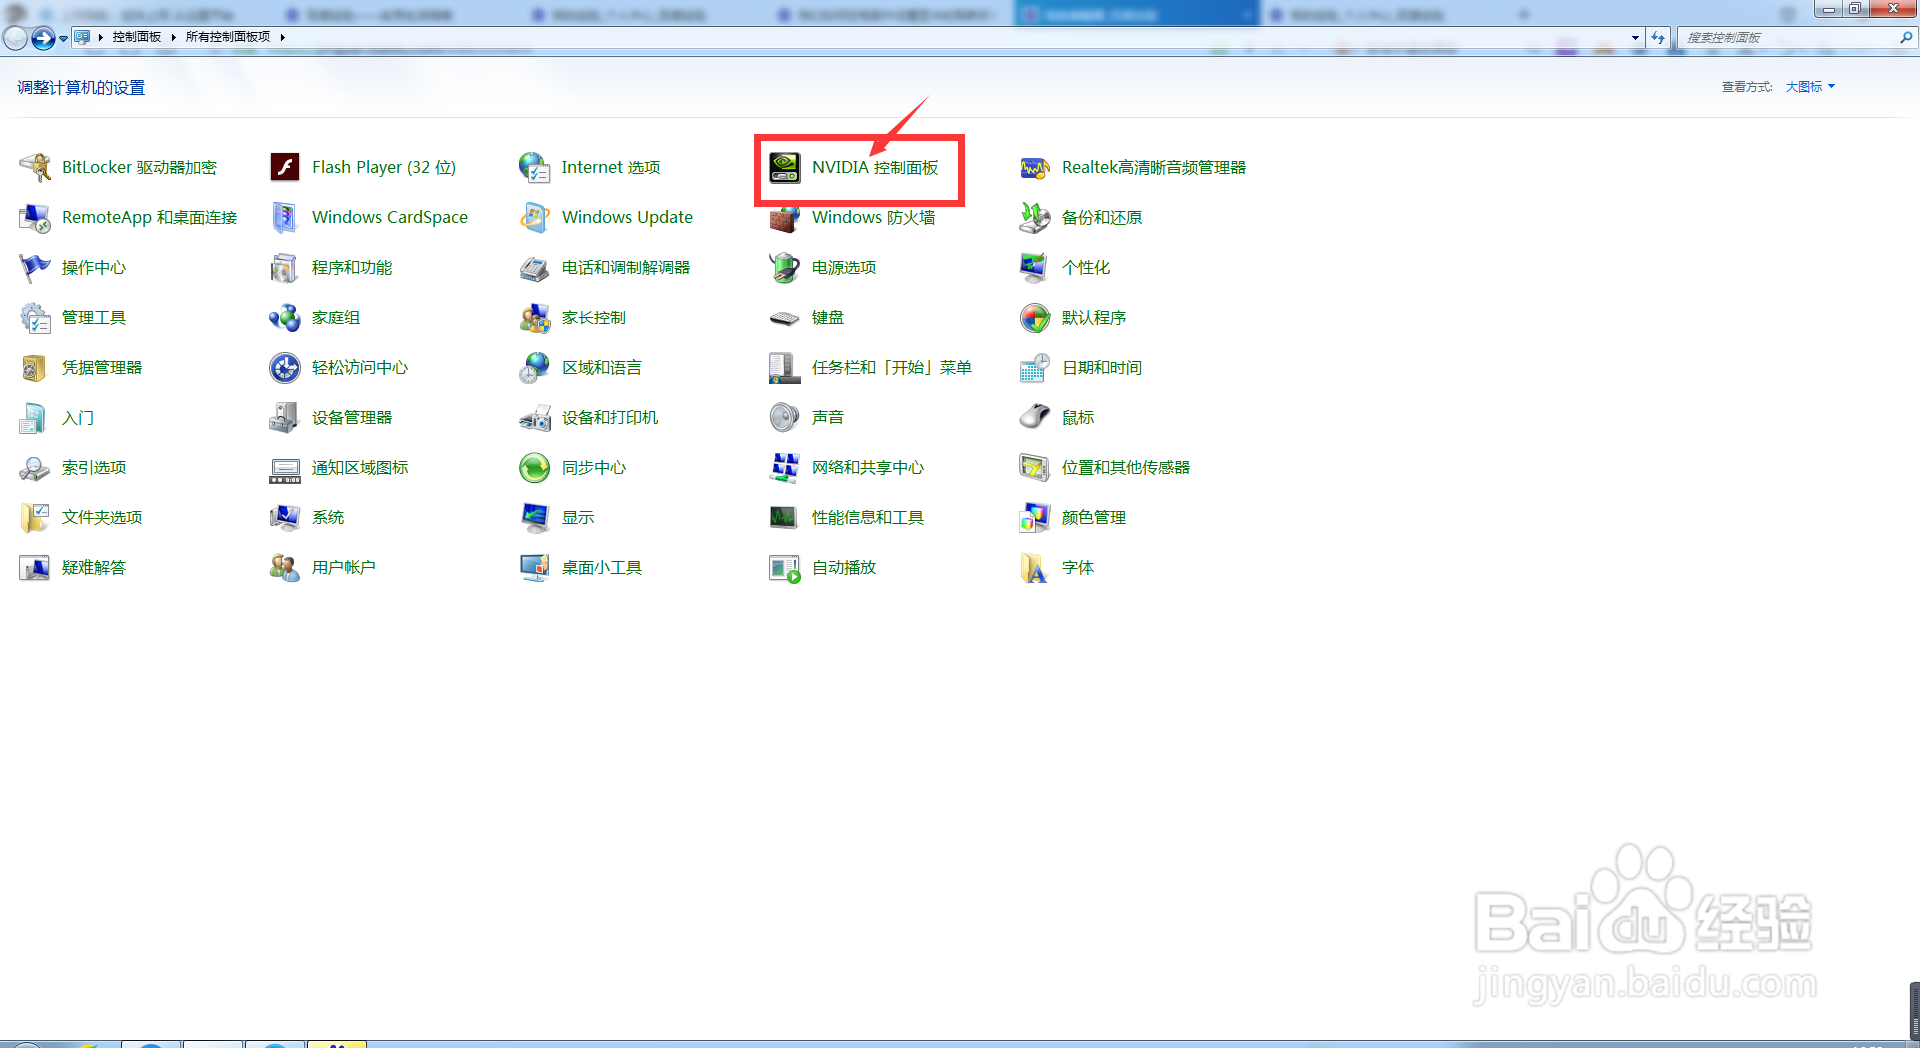Image resolution: width=1920 pixels, height=1048 pixels.
Task: Open the 任务栏和「开始」菜单 link
Action: click(892, 367)
